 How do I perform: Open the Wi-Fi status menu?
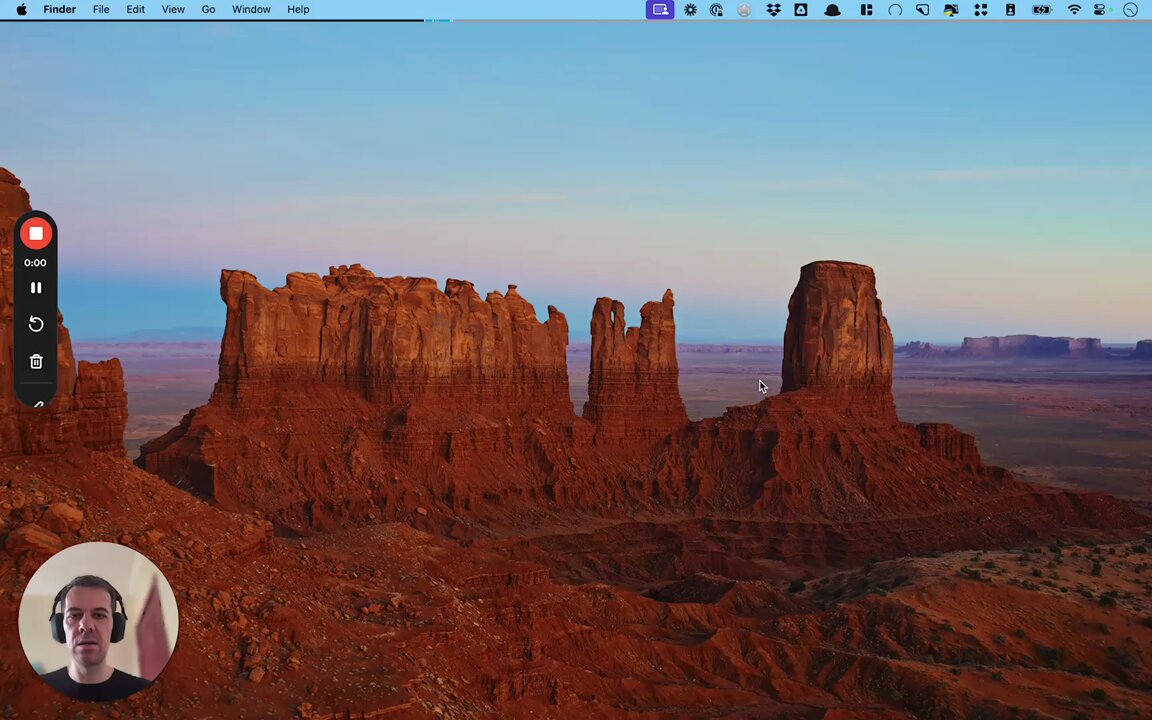pos(1073,10)
